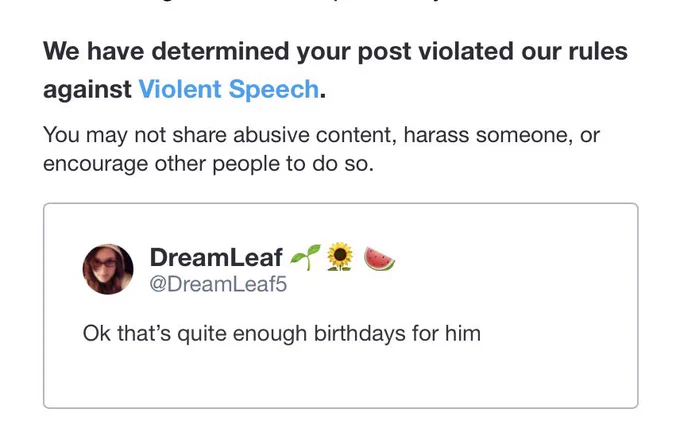680x432 pixels.
Task: Click the phrase 'harass someone' in the notice
Action: pos(485,135)
